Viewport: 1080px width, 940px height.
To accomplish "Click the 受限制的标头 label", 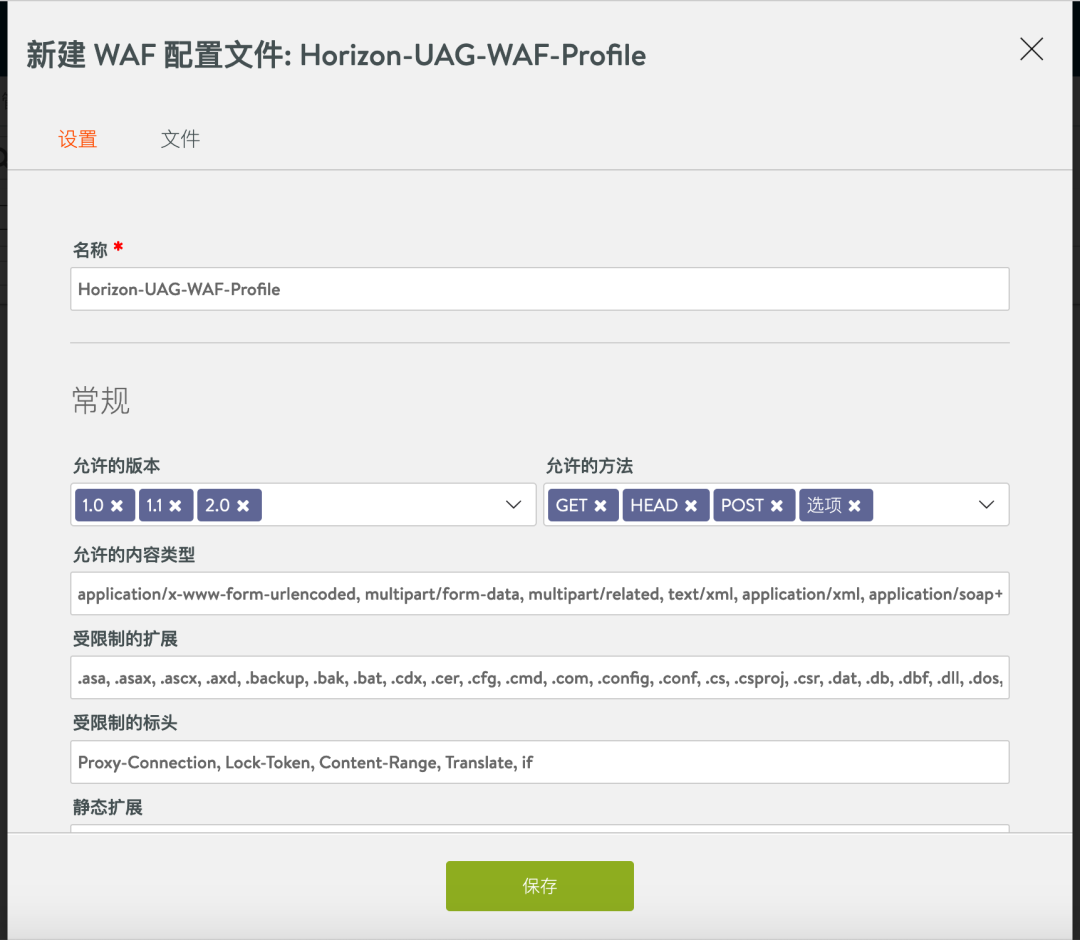I will [125, 723].
